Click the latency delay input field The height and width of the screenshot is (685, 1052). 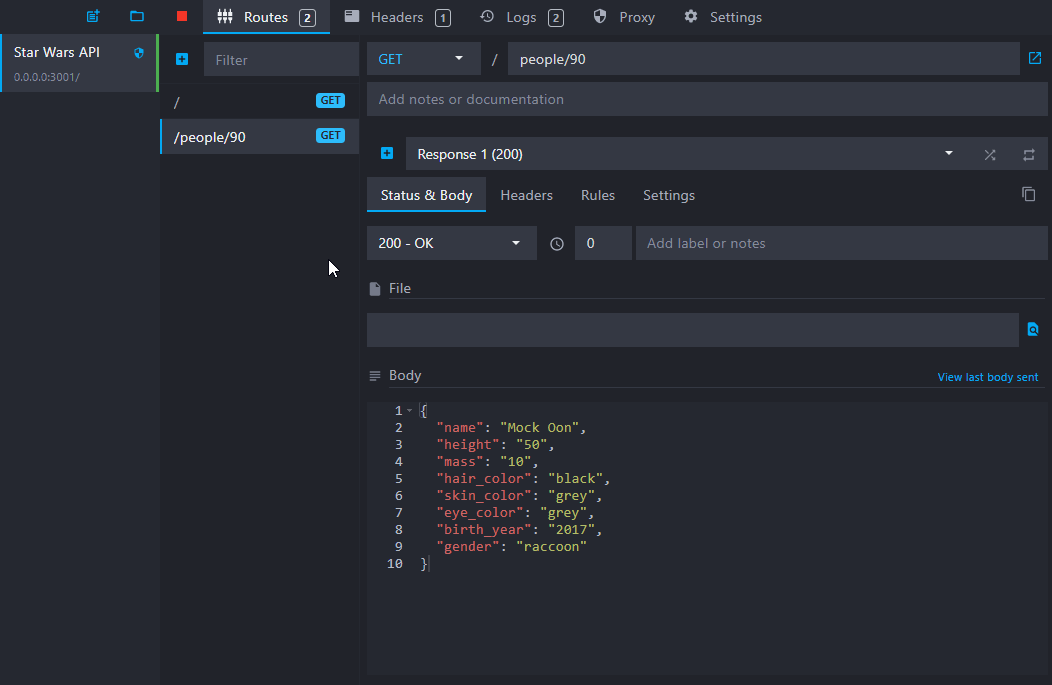(x=602, y=243)
